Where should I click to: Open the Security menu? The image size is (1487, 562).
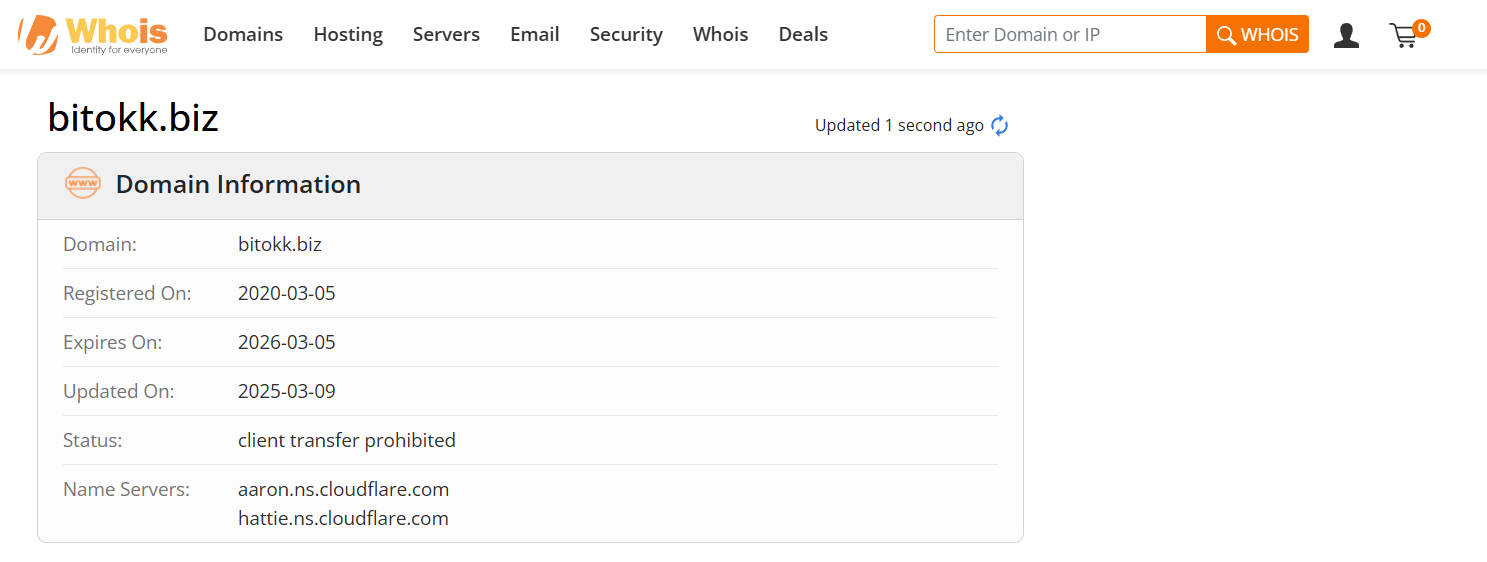click(x=626, y=35)
